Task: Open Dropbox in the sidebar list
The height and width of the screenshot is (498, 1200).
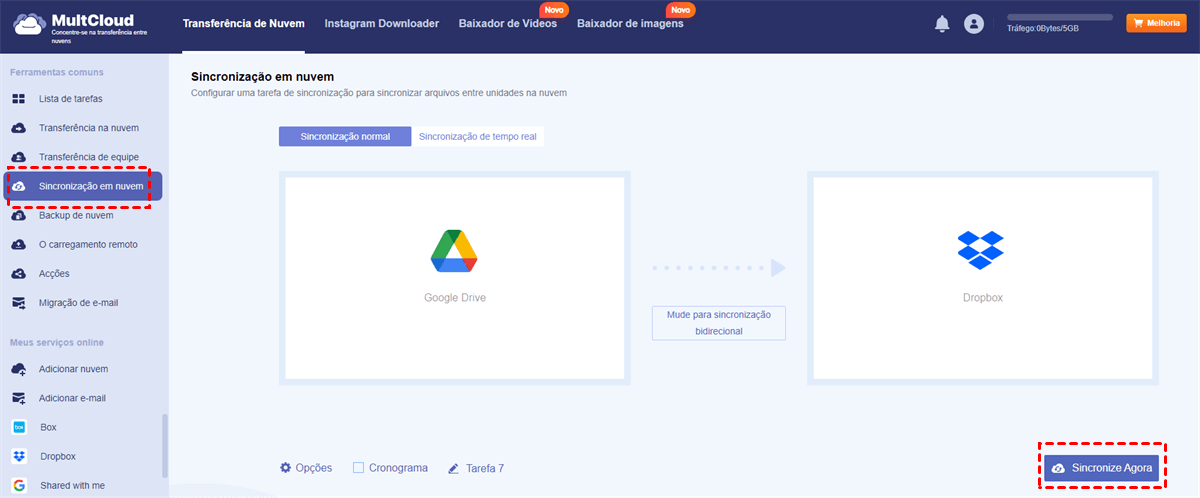Action: (x=58, y=456)
